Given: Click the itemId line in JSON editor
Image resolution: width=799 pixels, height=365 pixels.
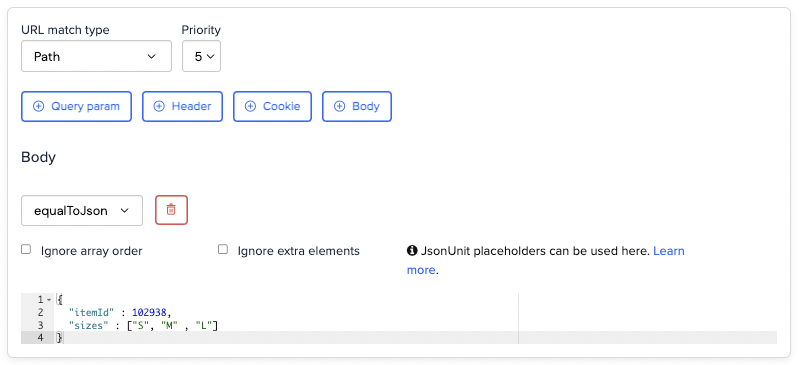Looking at the screenshot, I should (x=285, y=312).
